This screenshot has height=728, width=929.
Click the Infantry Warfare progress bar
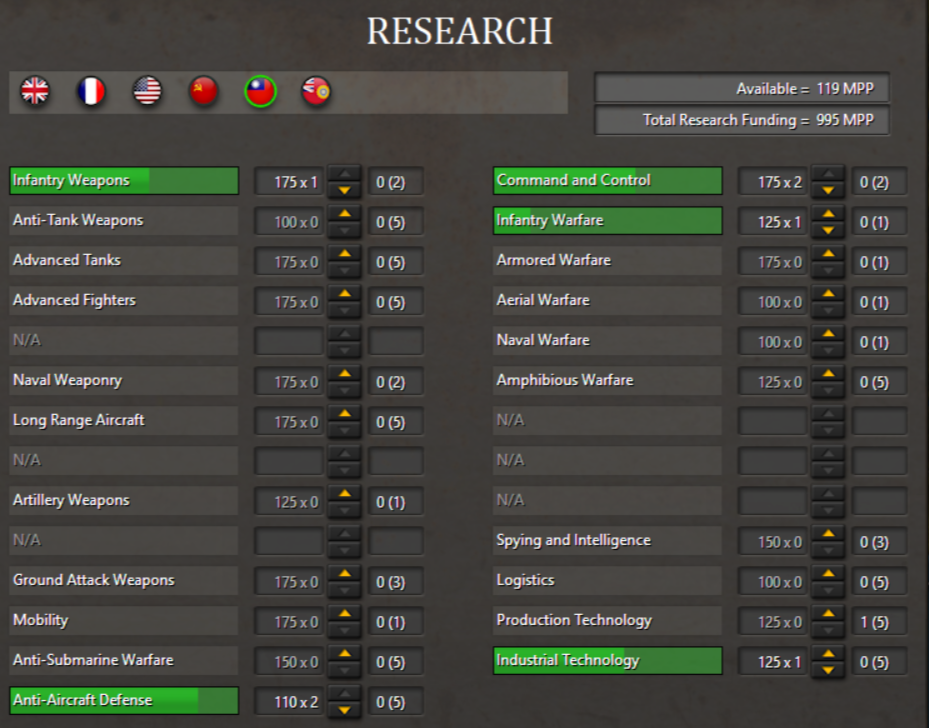(608, 220)
